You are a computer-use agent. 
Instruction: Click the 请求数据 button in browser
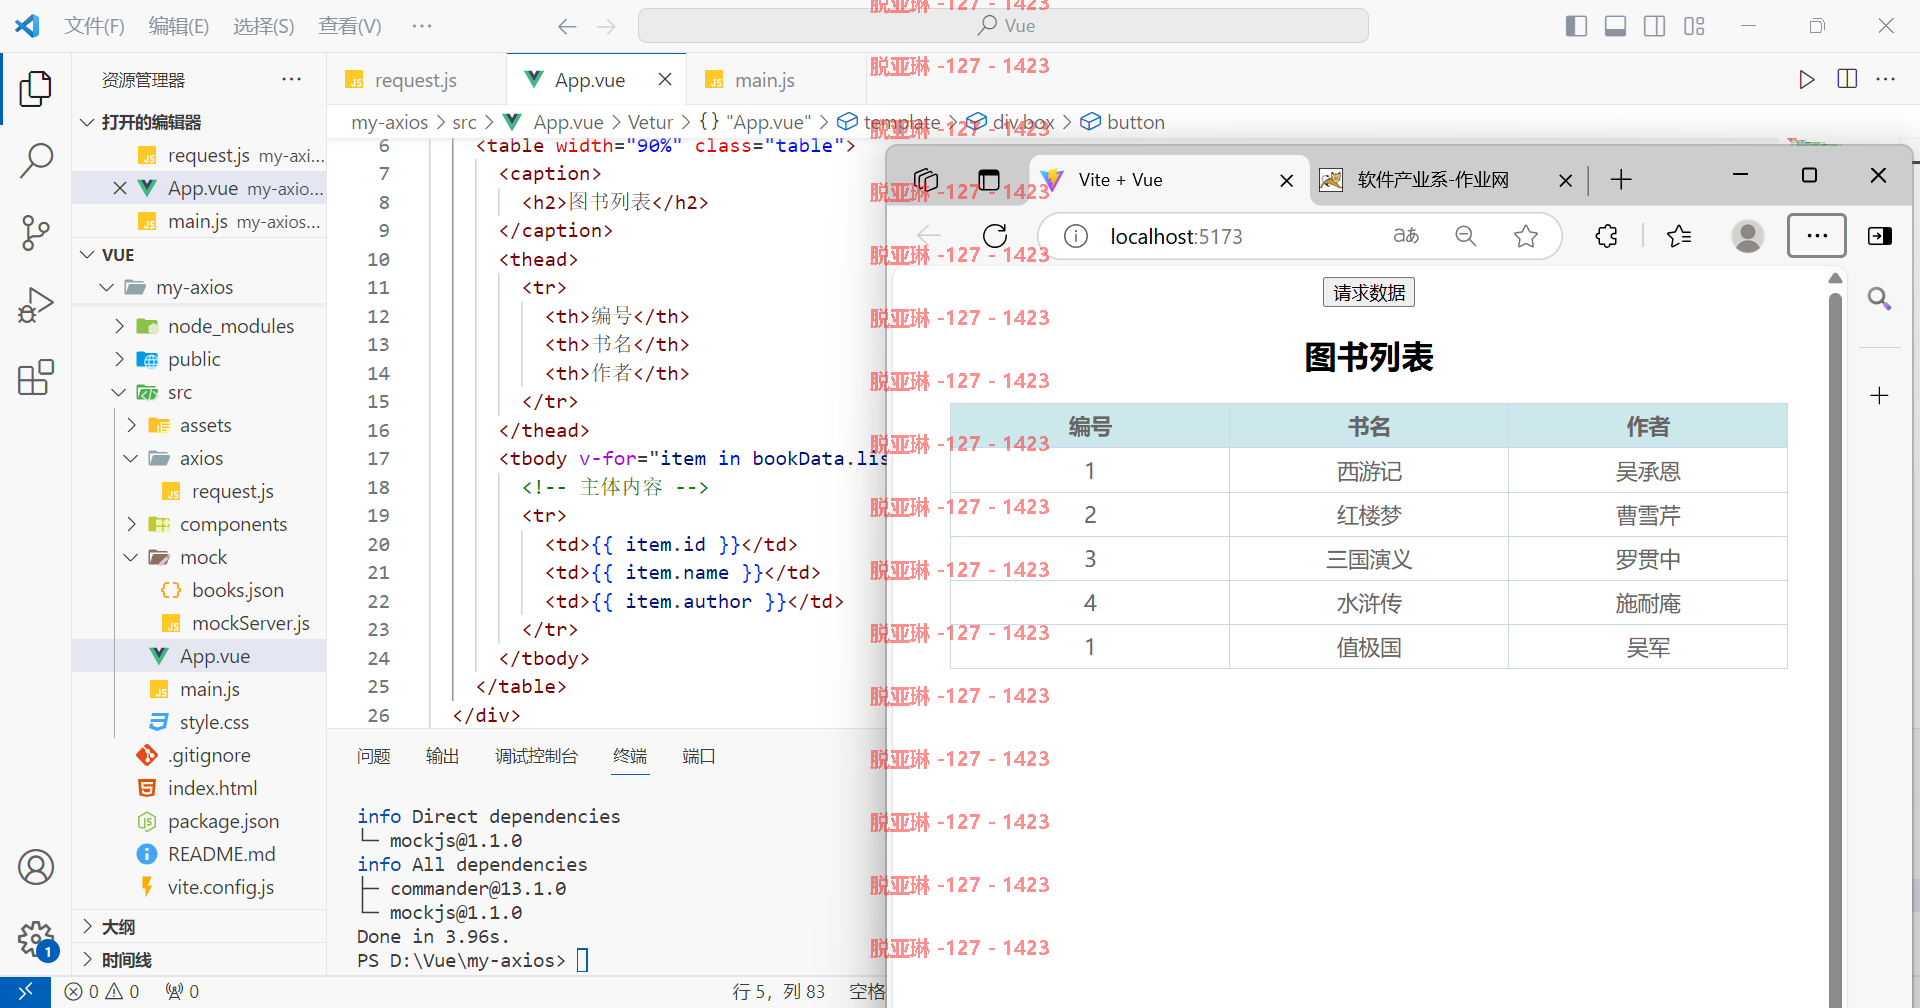point(1369,293)
